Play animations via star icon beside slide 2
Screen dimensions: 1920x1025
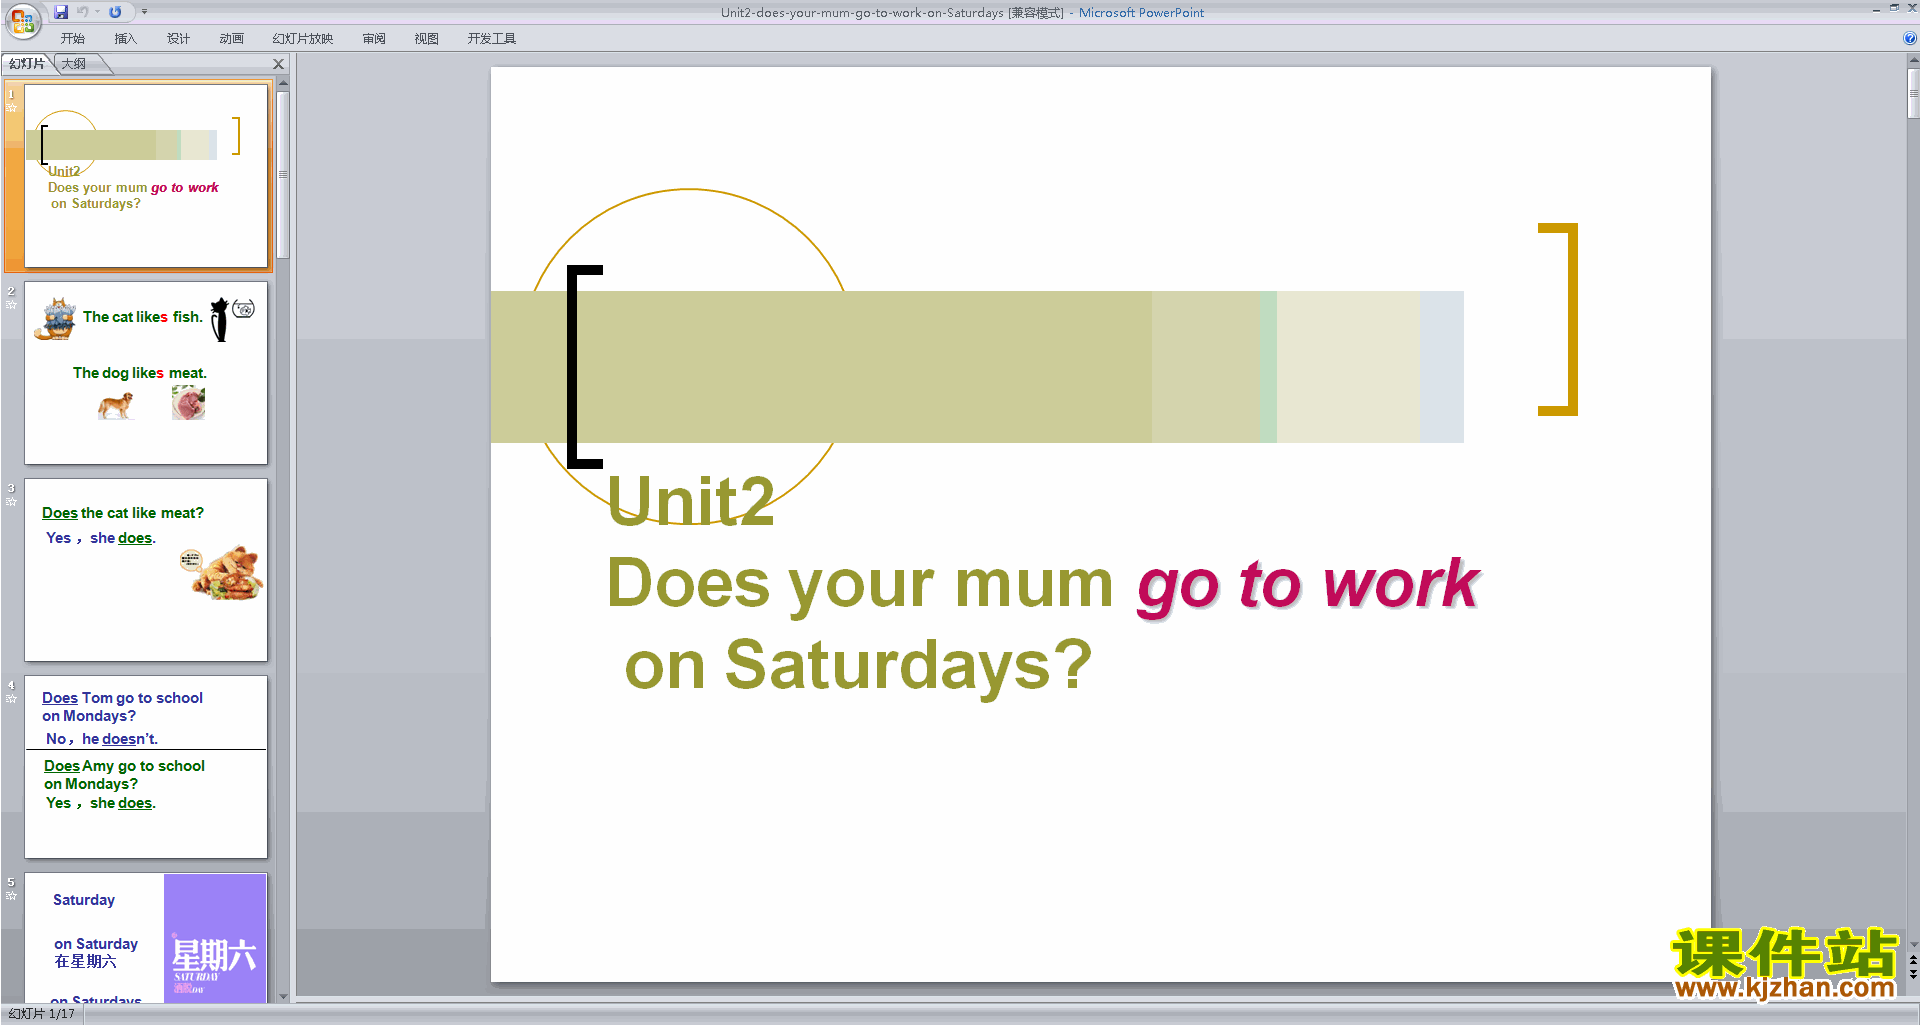[12, 305]
